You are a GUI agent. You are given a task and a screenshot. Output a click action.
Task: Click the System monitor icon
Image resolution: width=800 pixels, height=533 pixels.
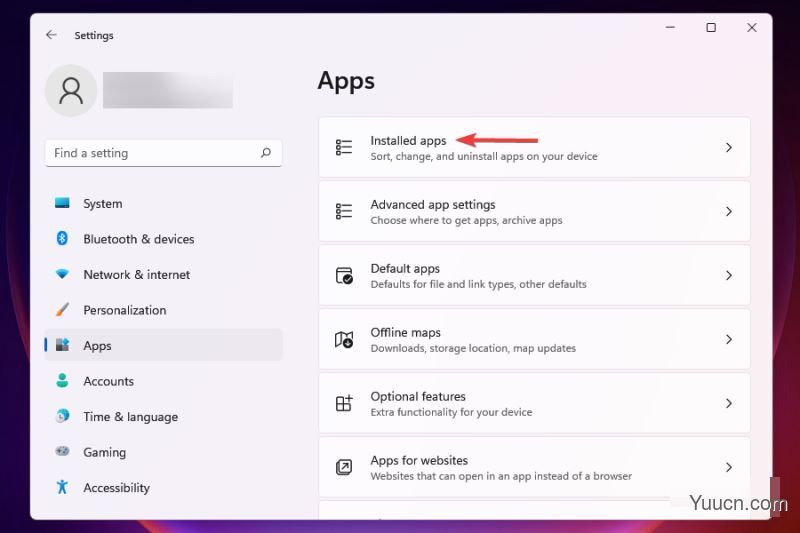62,203
